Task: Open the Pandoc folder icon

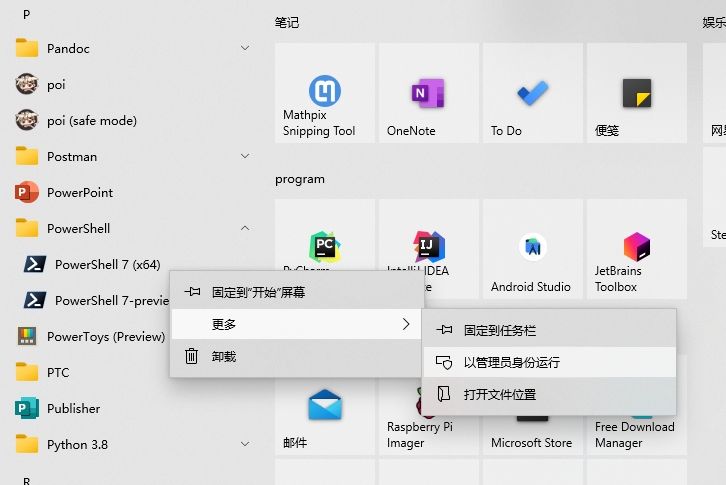Action: [27, 48]
